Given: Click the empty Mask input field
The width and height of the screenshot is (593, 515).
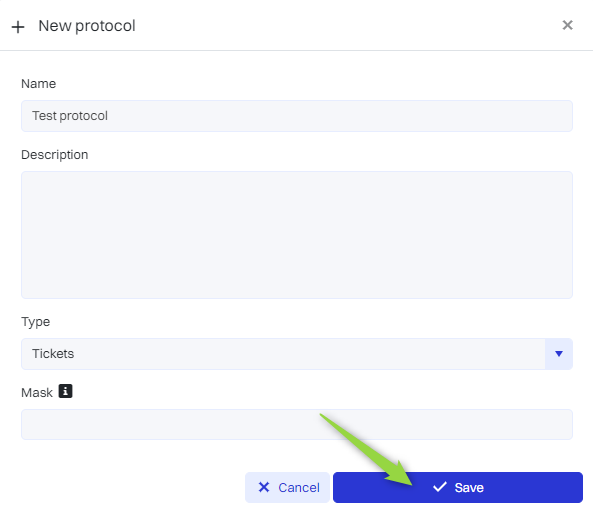Looking at the screenshot, I should (297, 424).
